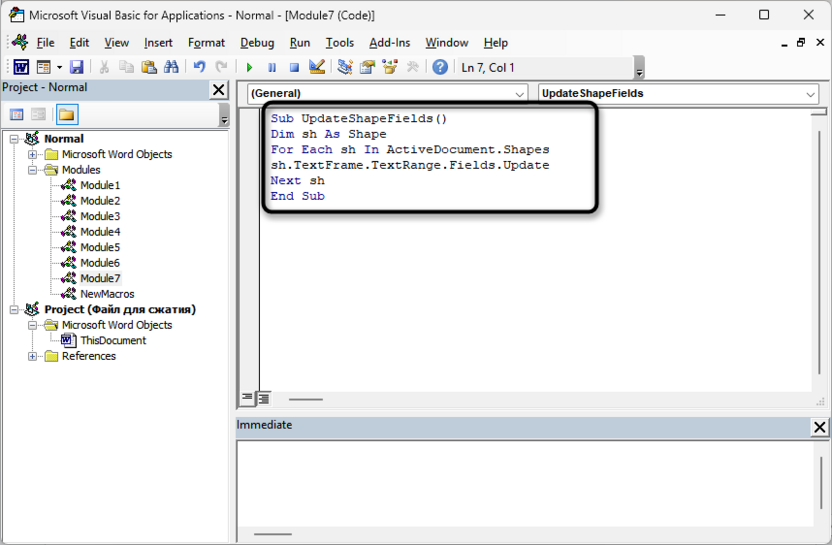
Task: Click the Copy icon in toolbar
Action: click(x=126, y=67)
